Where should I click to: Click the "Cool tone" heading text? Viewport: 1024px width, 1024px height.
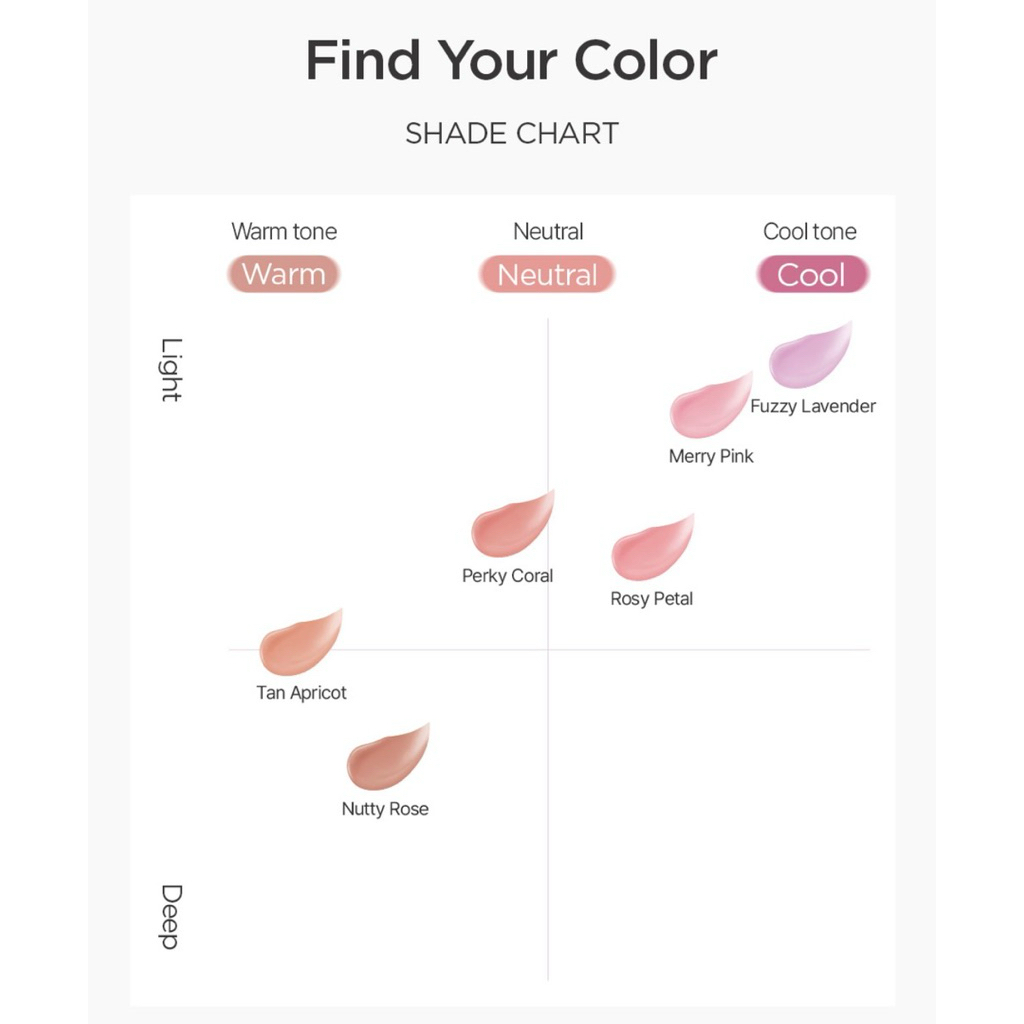[810, 232]
